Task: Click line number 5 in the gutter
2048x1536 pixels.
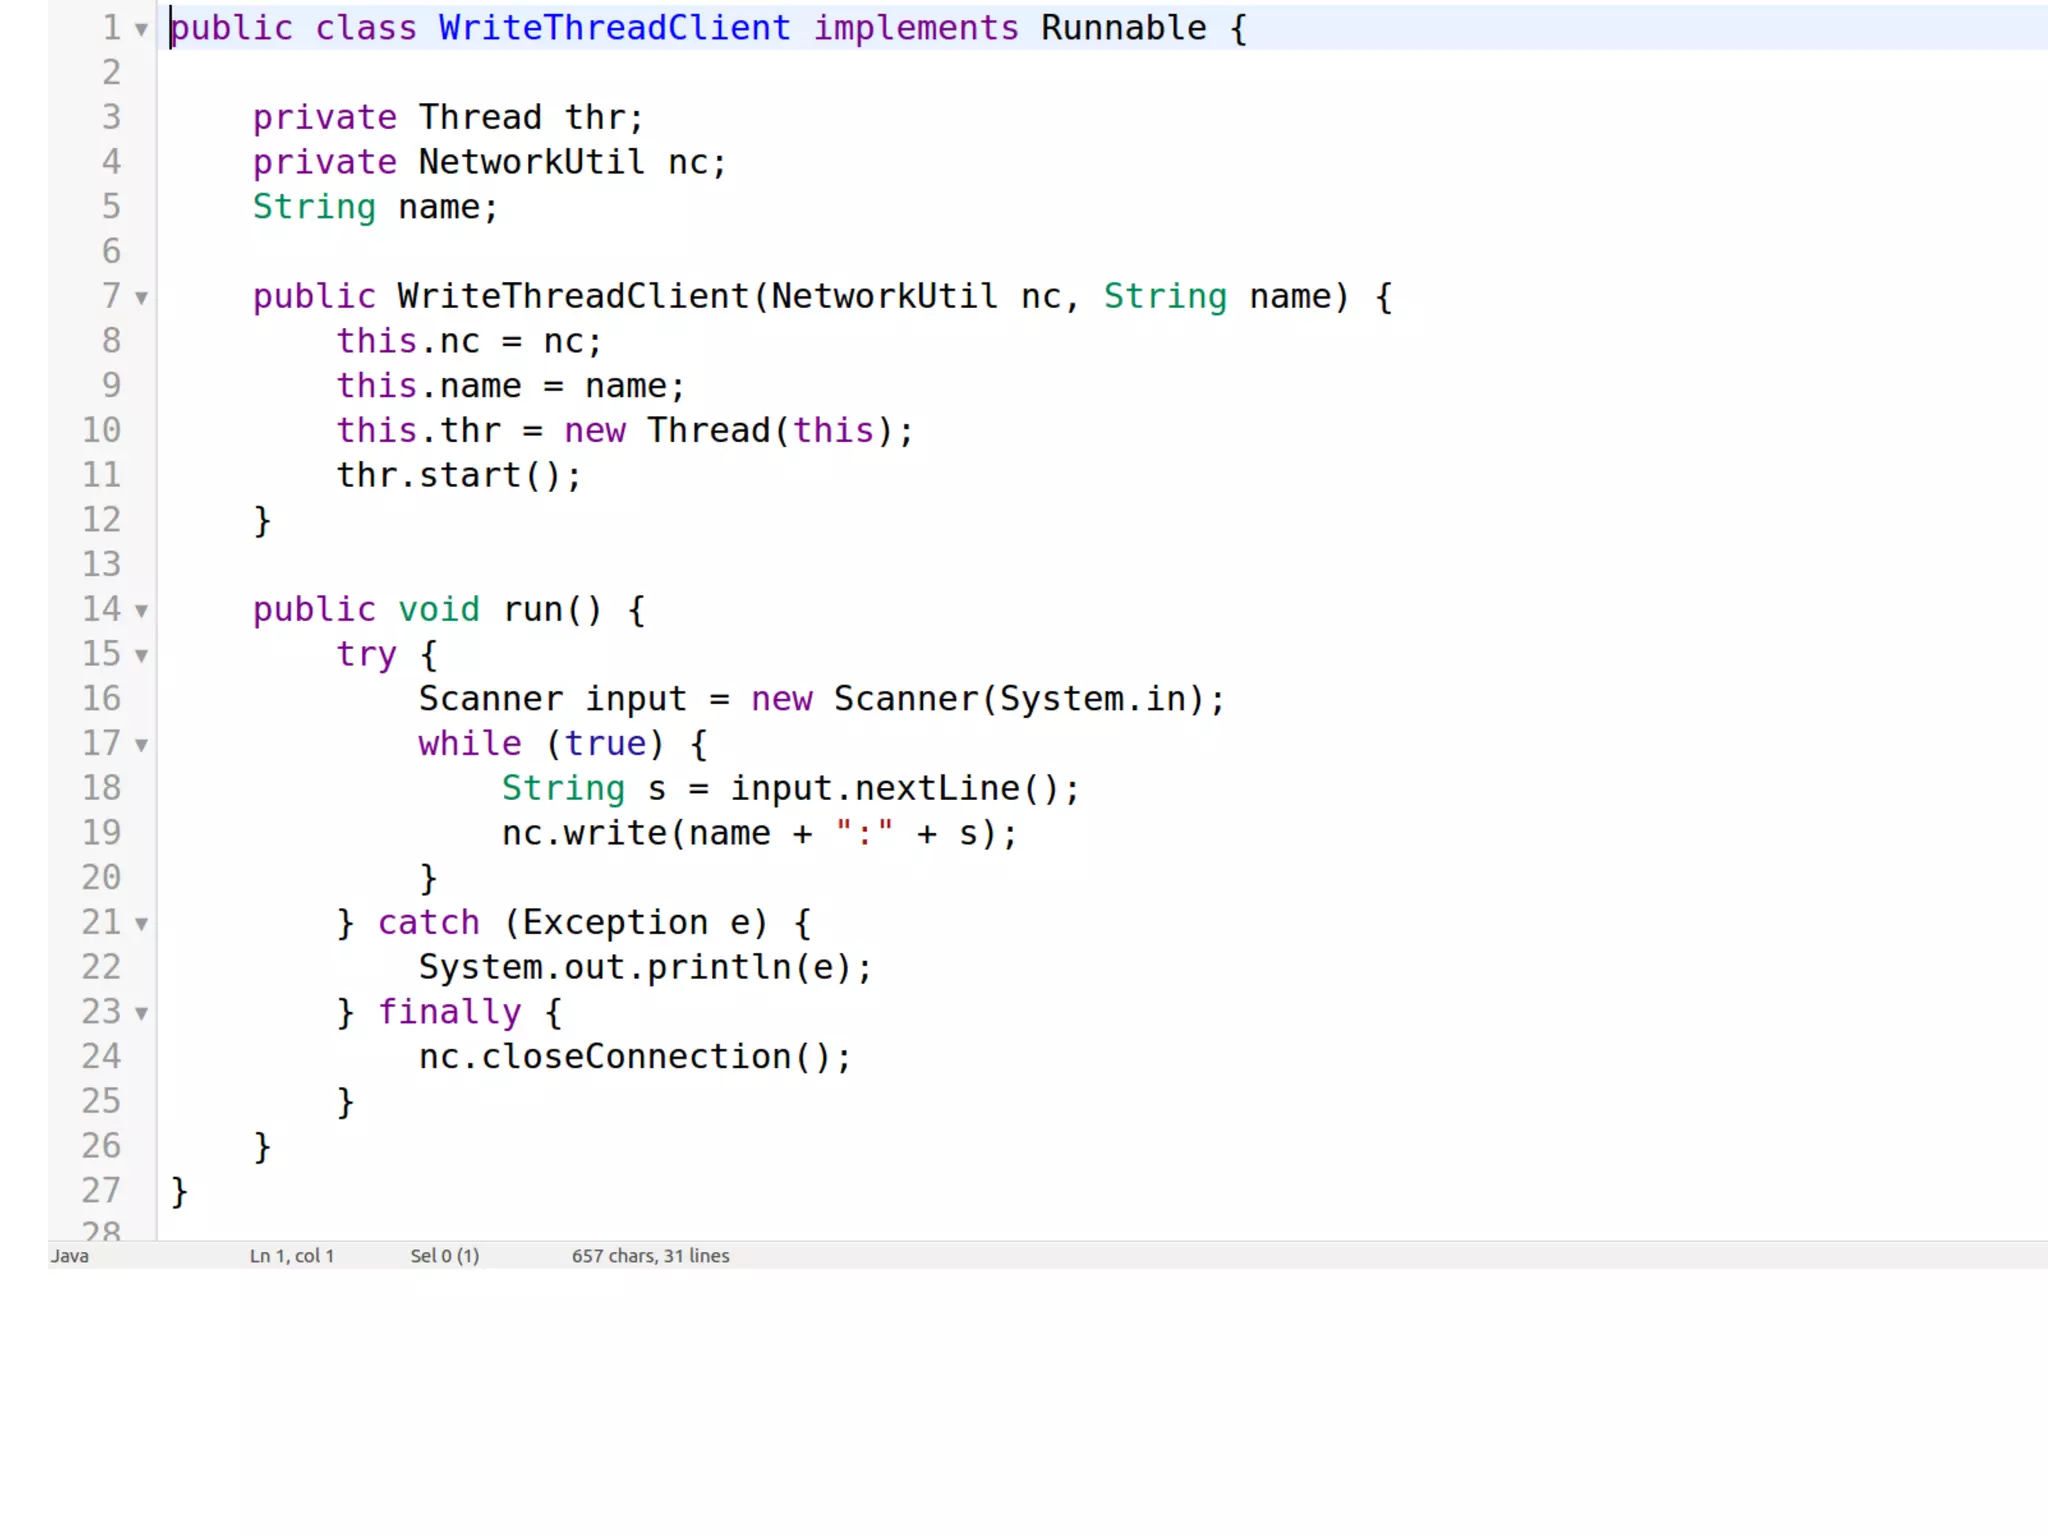Action: [111, 207]
